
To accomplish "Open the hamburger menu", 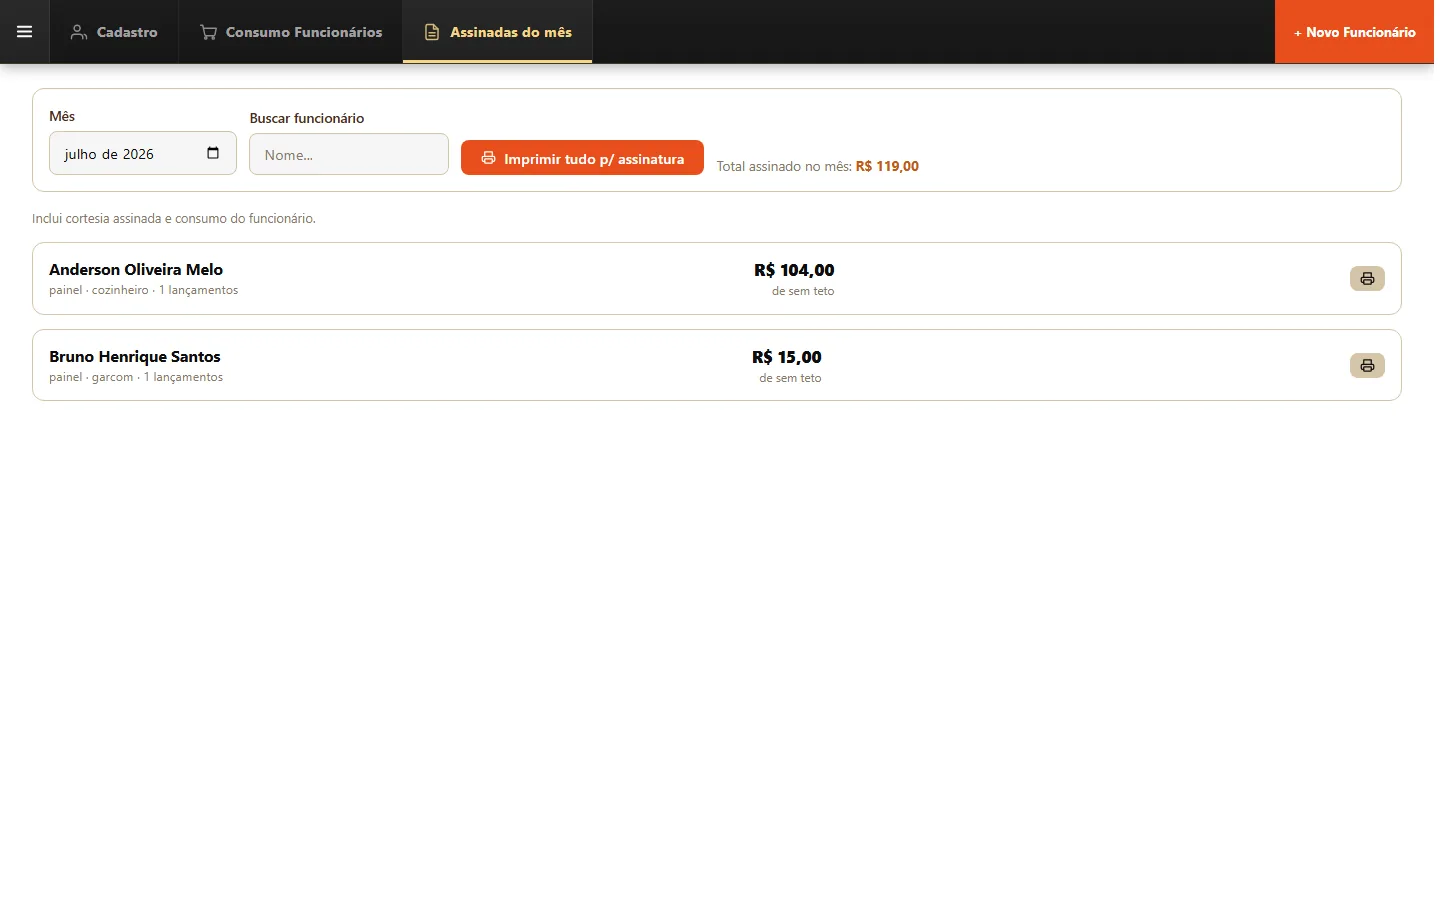I will pos(24,32).
